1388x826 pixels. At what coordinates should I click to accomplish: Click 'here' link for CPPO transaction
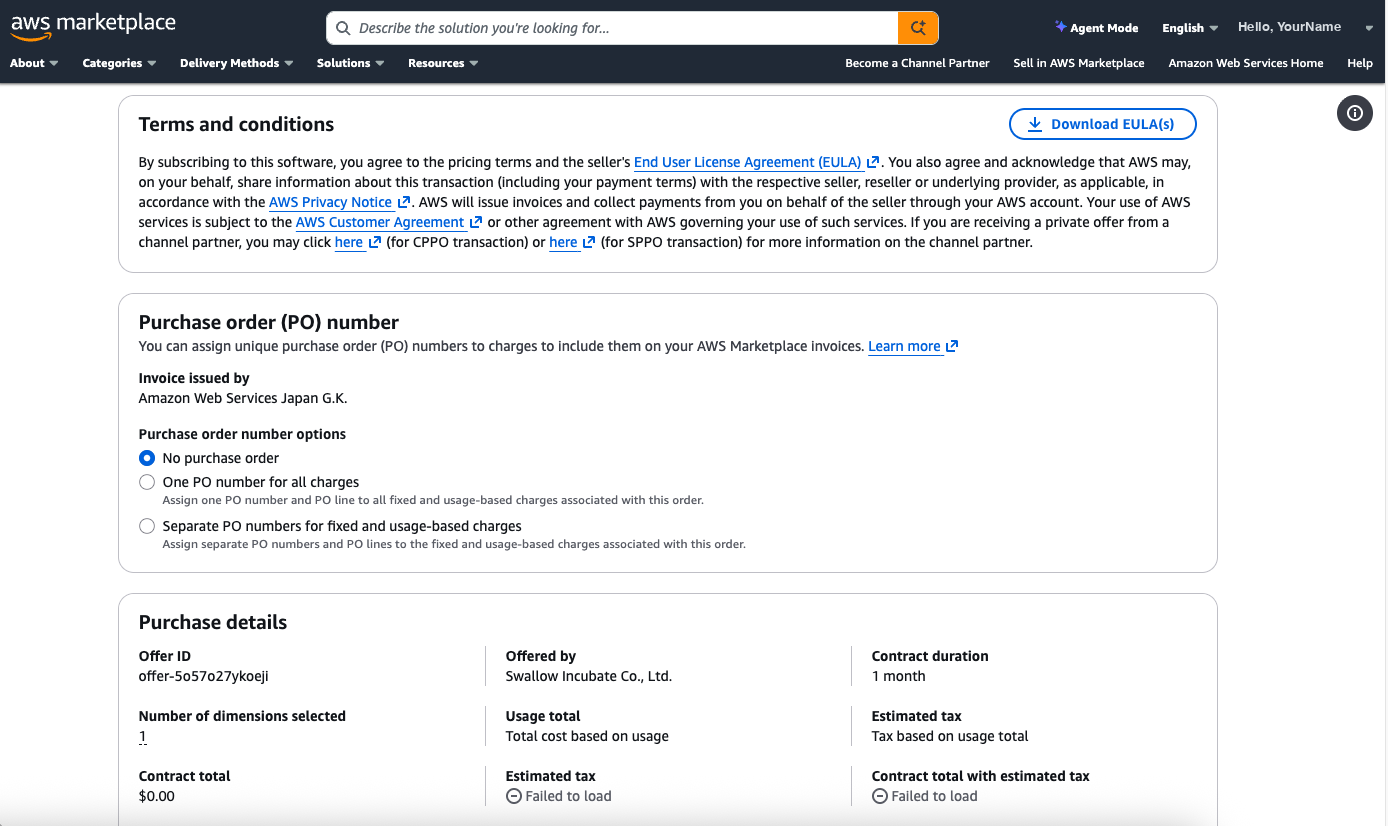(349, 242)
